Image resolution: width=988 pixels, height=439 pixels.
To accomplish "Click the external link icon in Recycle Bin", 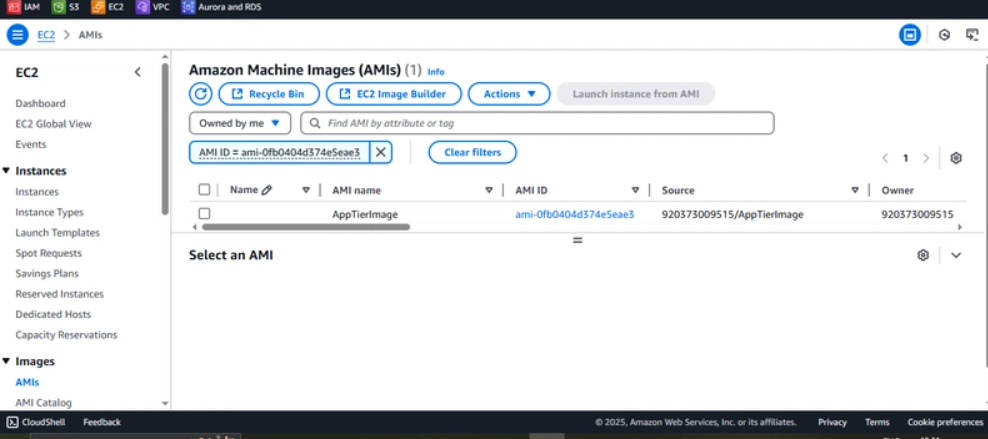I will pos(237,94).
